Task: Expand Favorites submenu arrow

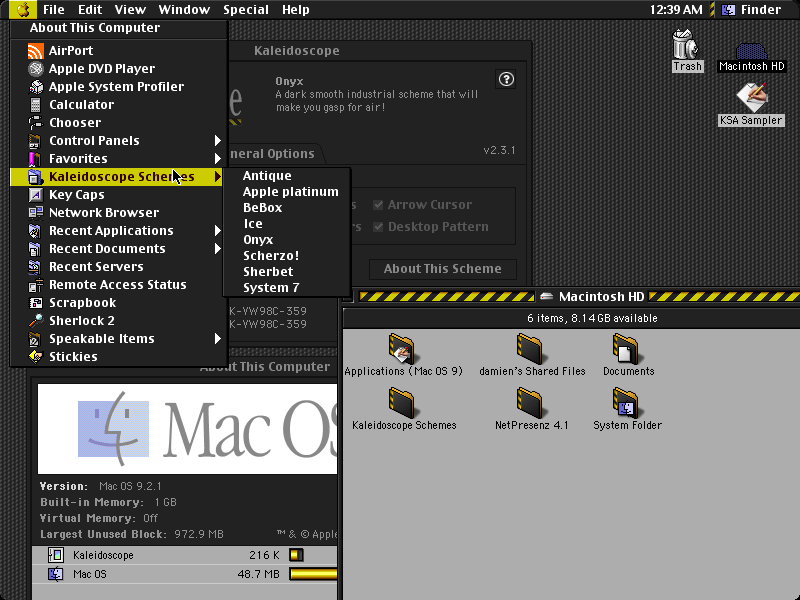Action: [218, 159]
